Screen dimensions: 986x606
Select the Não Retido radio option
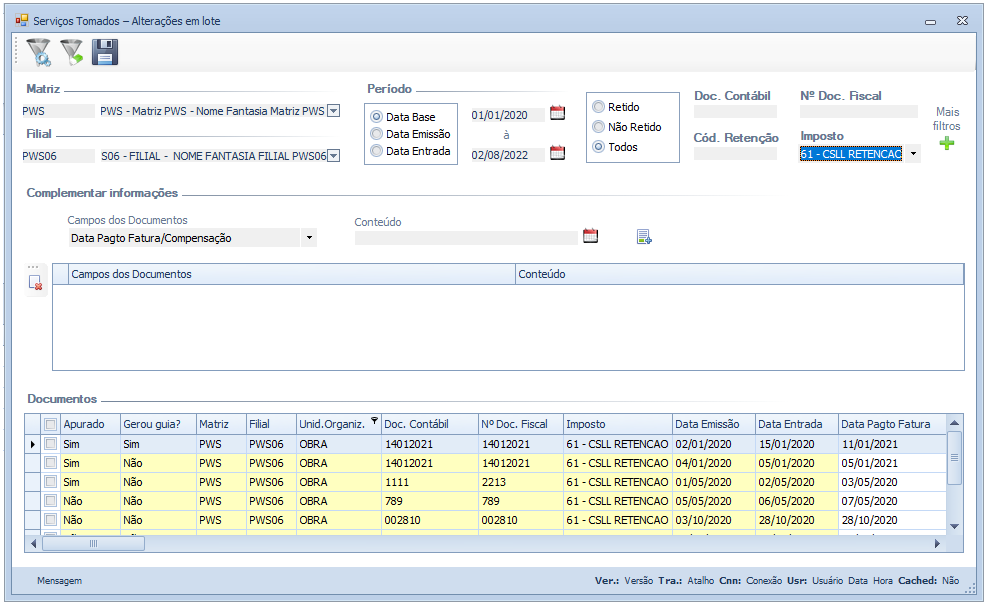point(599,127)
